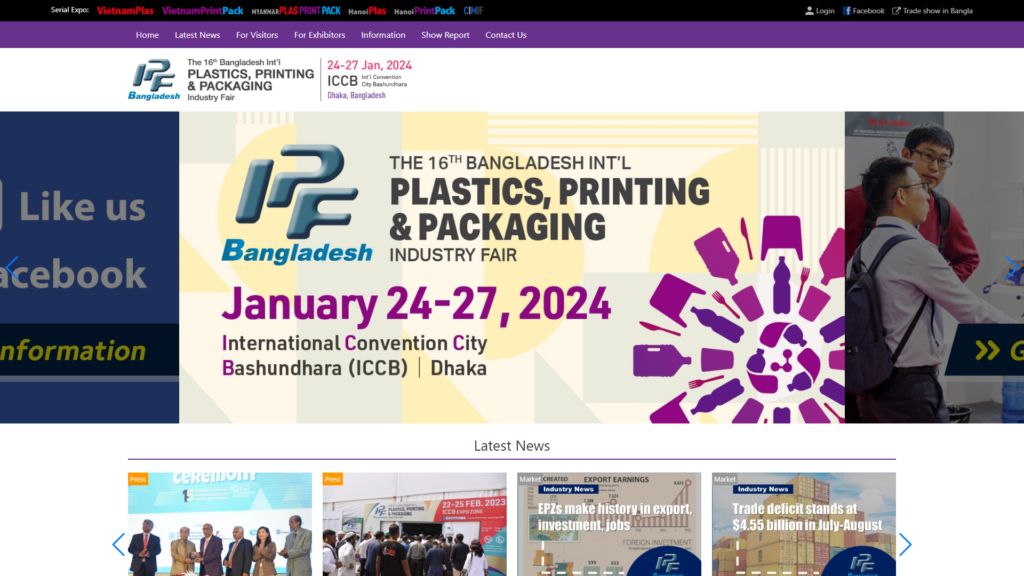Click the 24-27 Jan, 2024 date text

point(370,65)
